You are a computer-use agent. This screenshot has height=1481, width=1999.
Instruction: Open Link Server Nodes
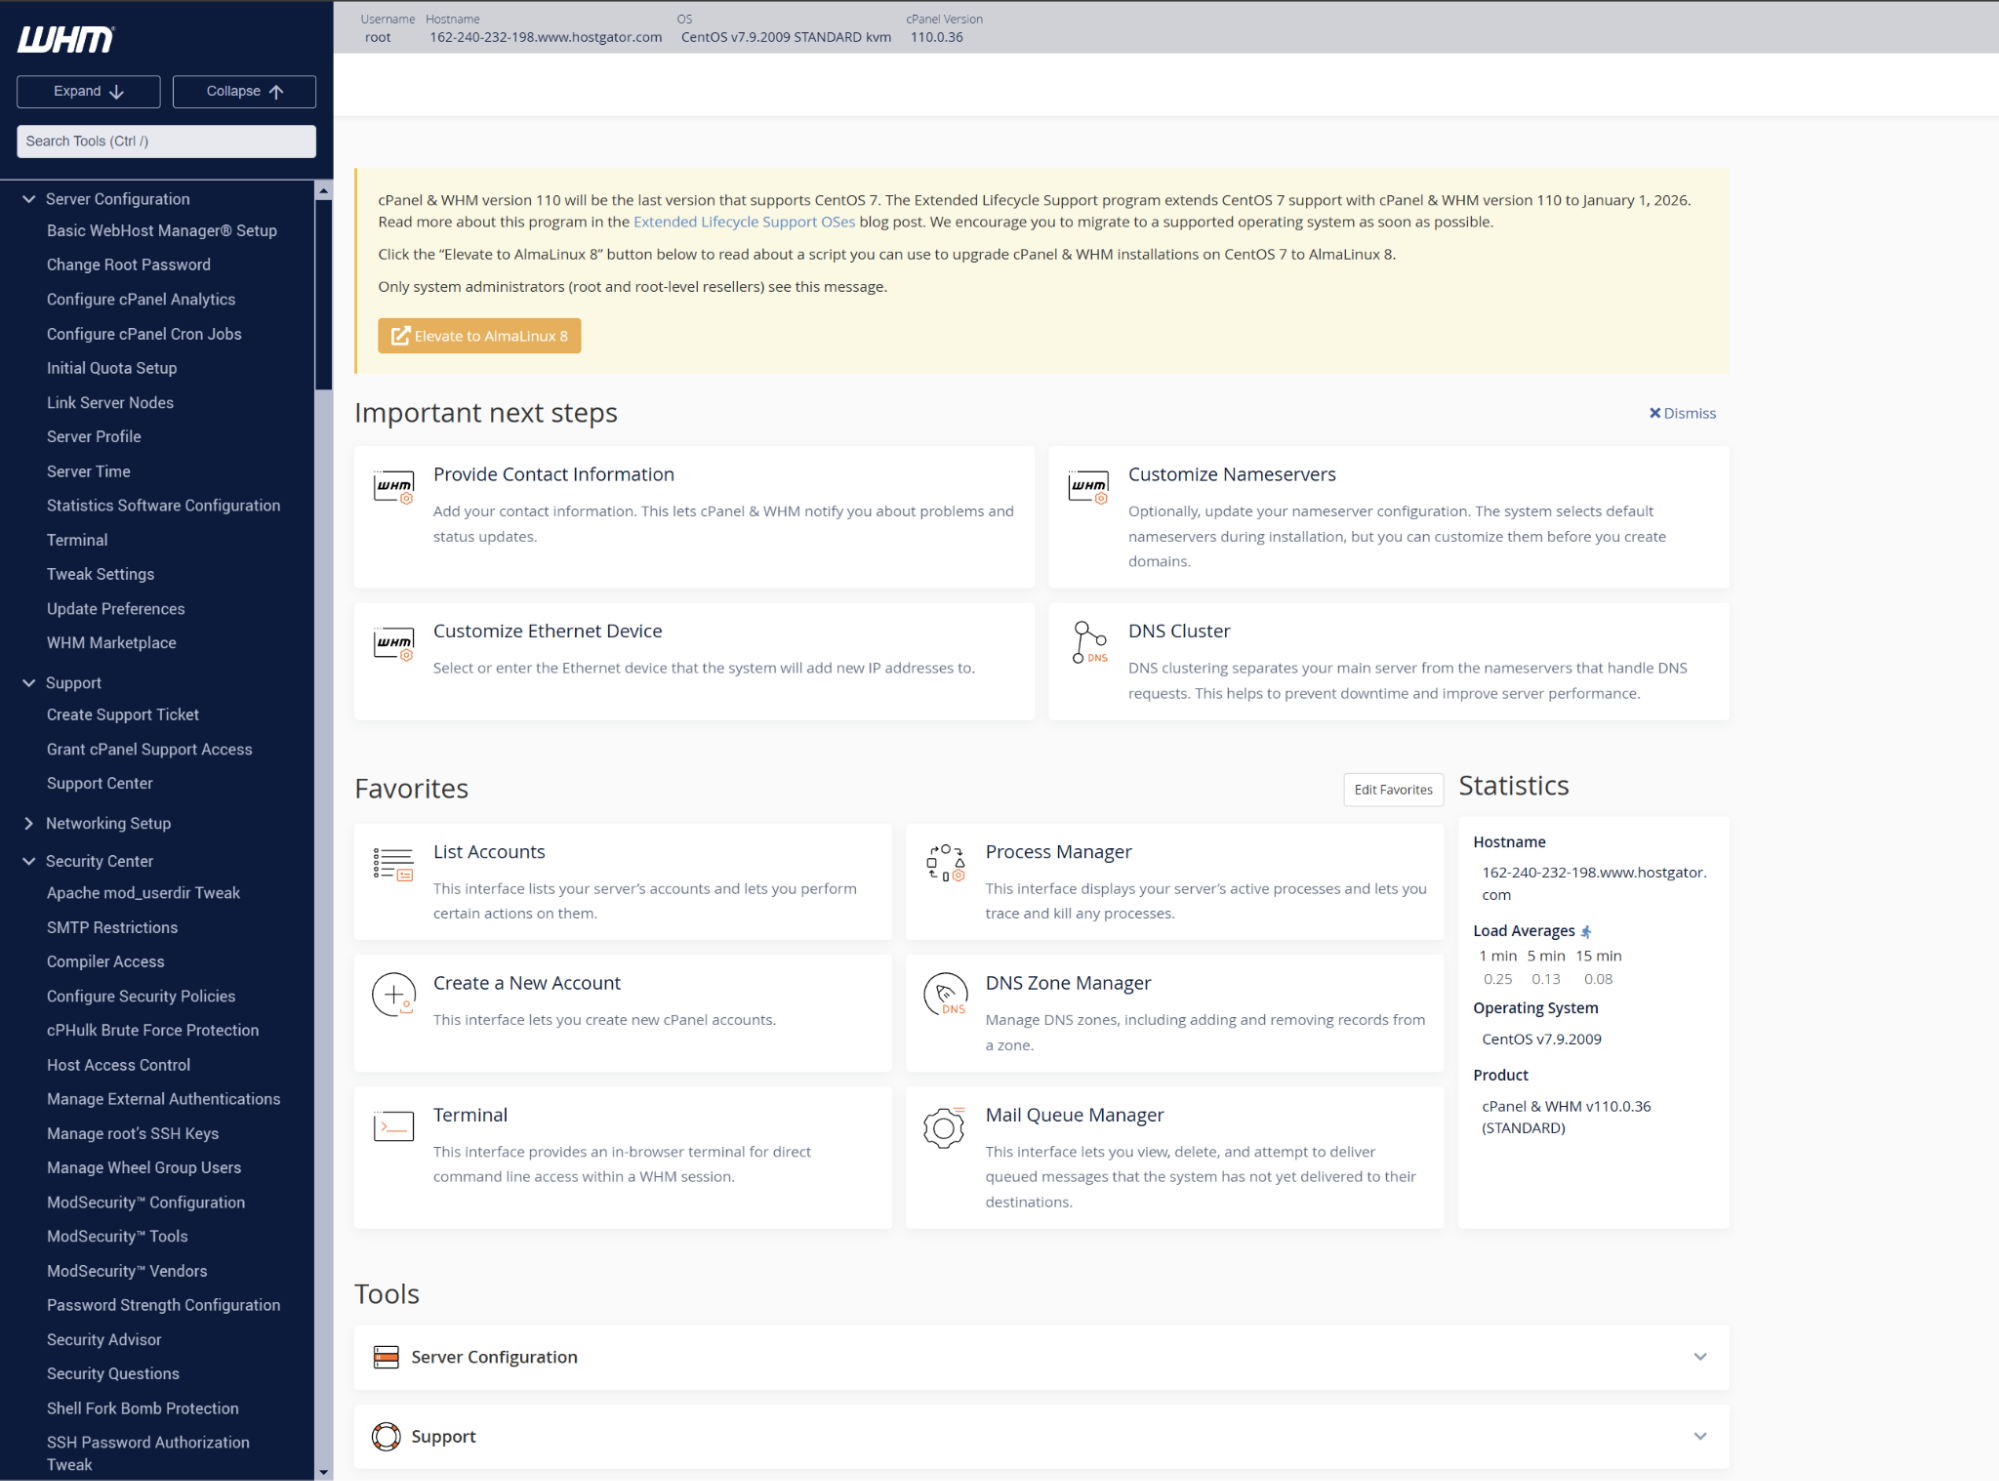(x=110, y=402)
